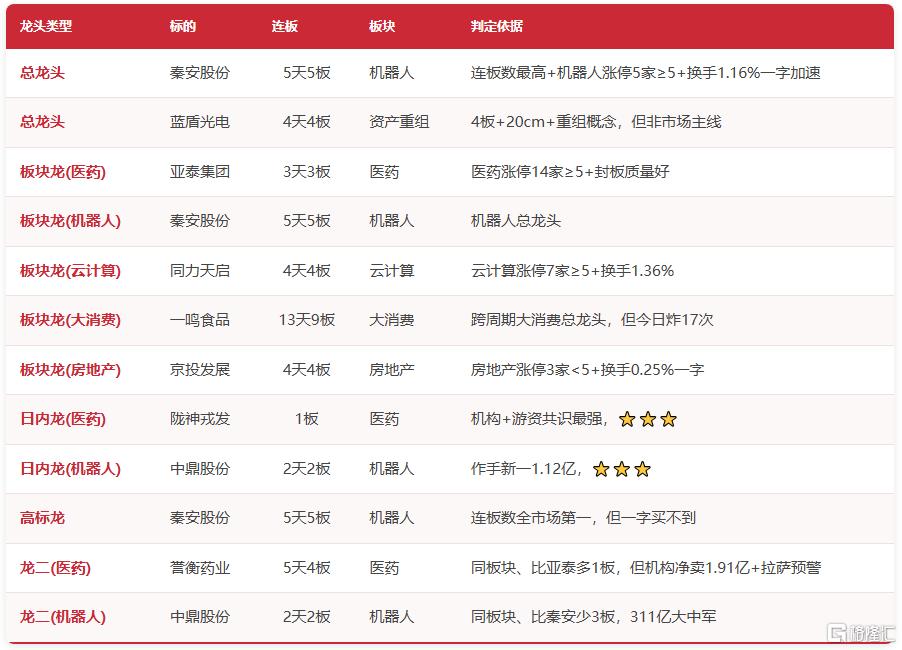Click the 高标龙 row label

click(43, 518)
